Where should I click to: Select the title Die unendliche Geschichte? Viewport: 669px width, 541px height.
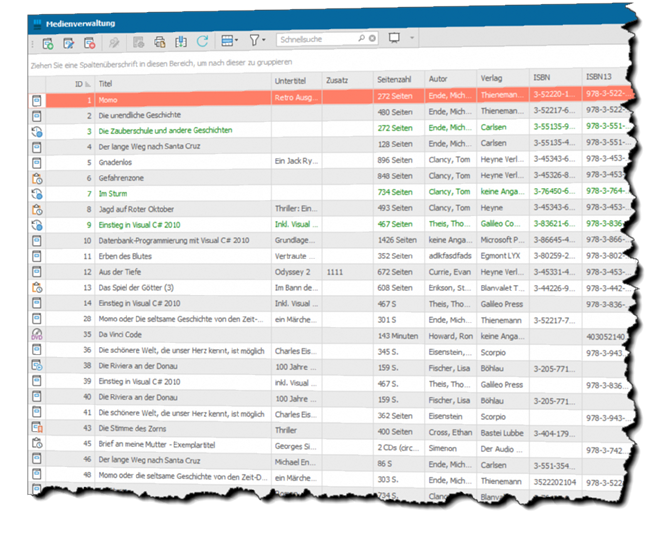pyautogui.click(x=140, y=115)
